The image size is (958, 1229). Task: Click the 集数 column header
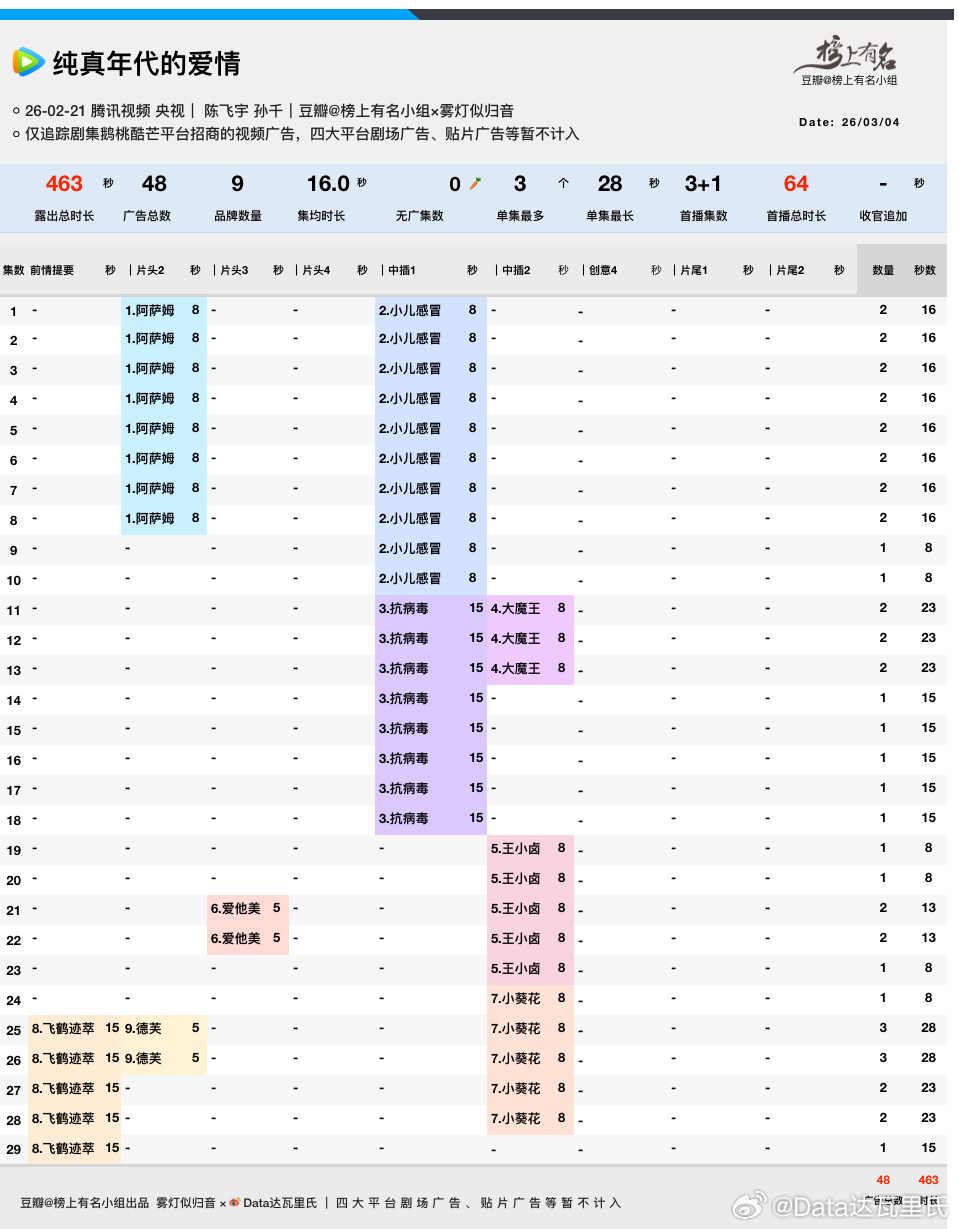click(13, 270)
